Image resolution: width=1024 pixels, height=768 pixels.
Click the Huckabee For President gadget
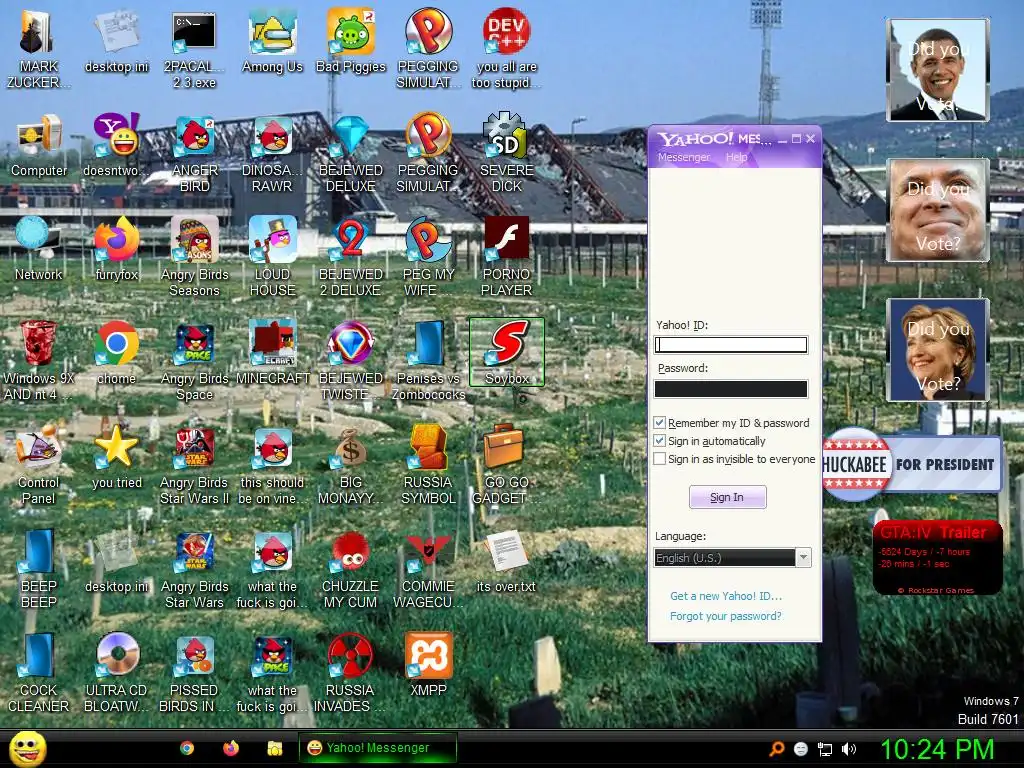tap(912, 464)
